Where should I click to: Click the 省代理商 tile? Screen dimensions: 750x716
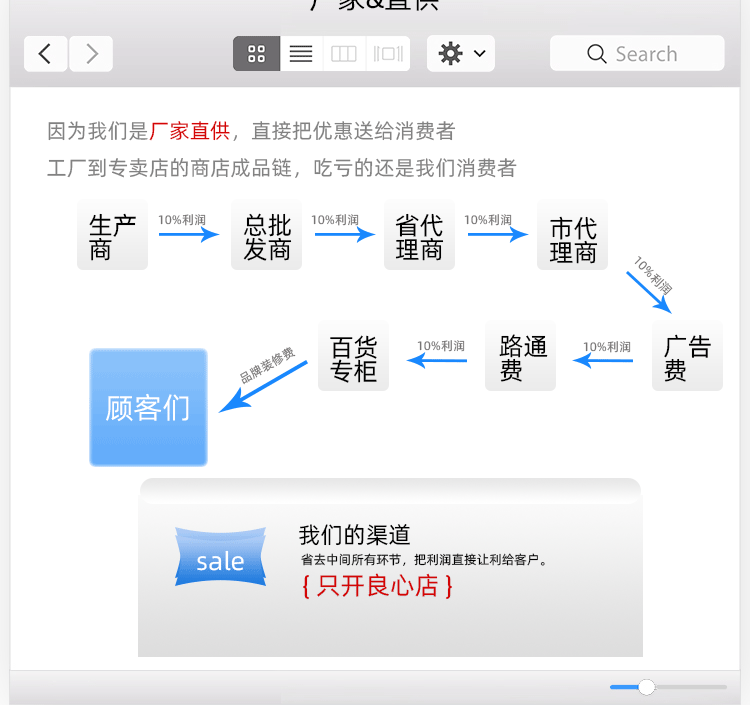tap(419, 235)
